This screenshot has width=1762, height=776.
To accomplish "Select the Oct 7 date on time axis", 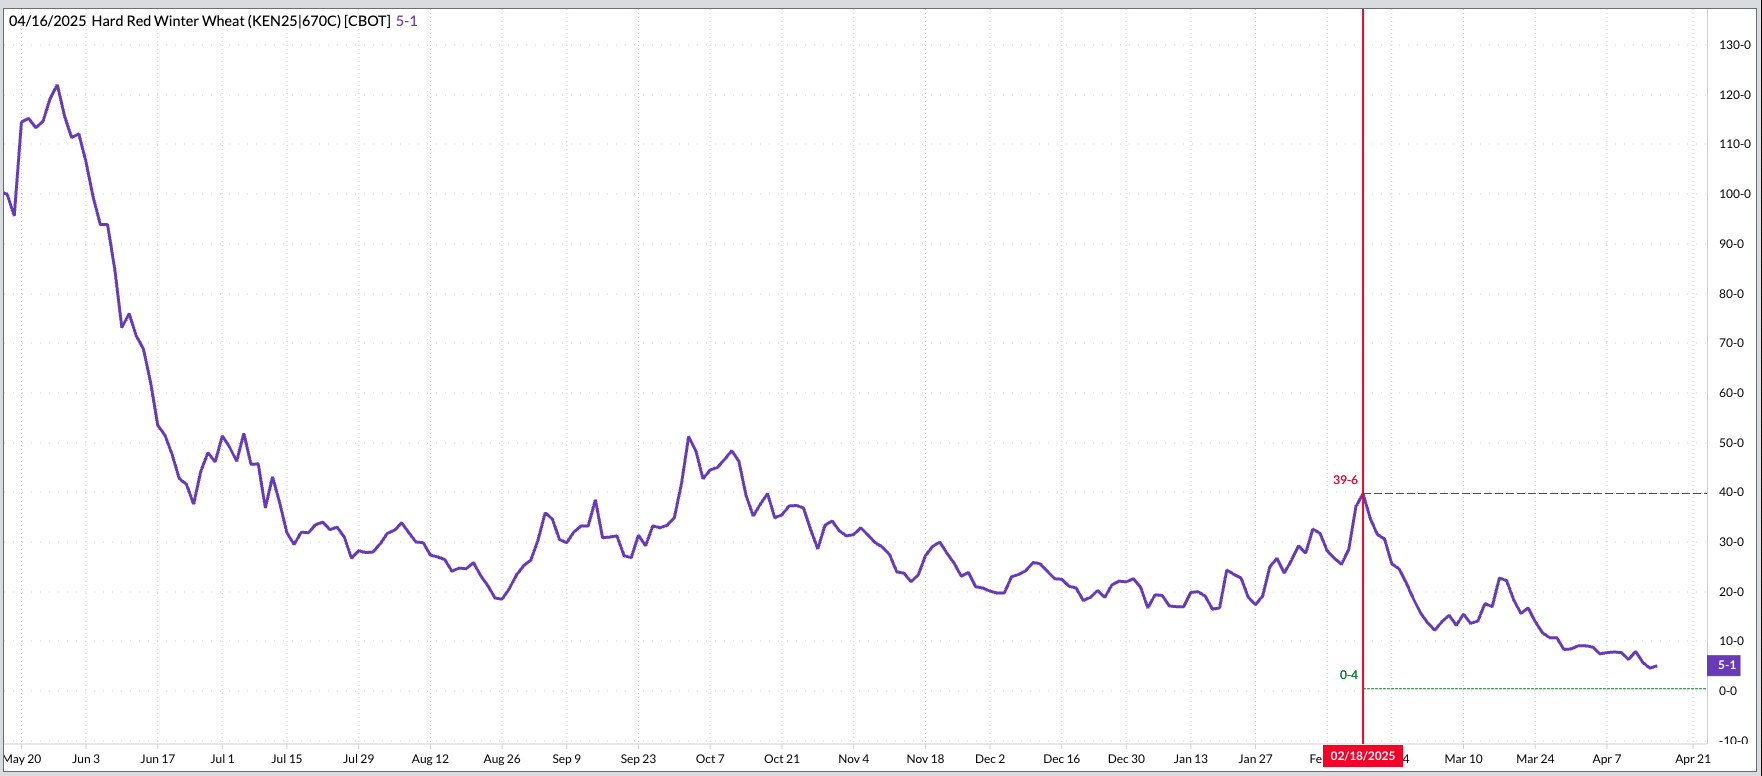I will [710, 759].
